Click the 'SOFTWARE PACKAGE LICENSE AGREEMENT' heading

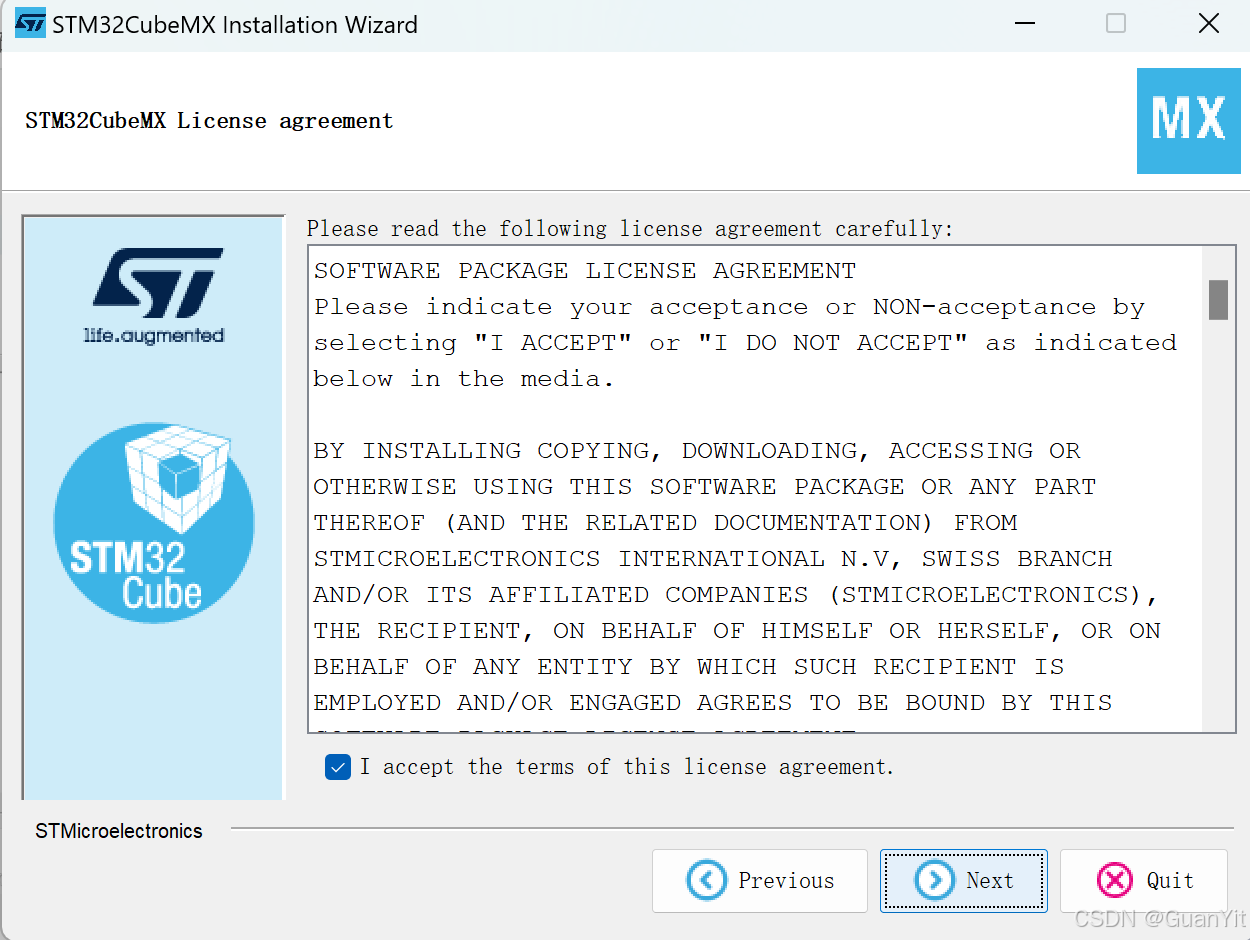[x=585, y=271]
